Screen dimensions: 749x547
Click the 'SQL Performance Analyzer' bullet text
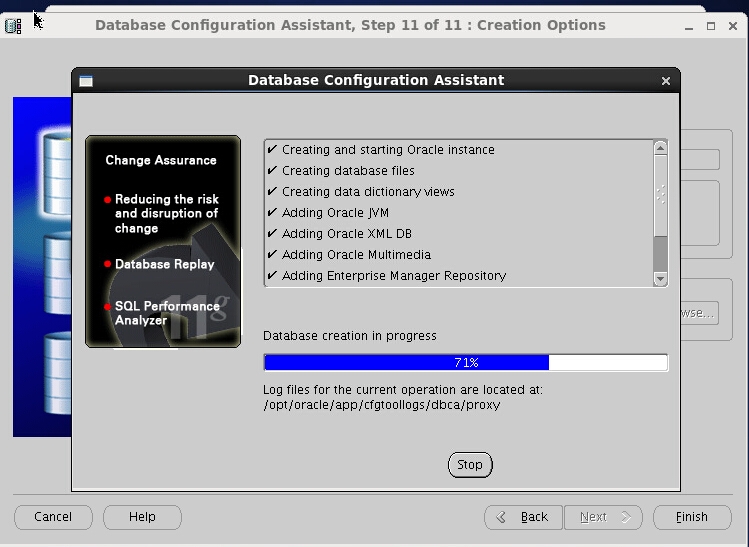[x=167, y=313]
